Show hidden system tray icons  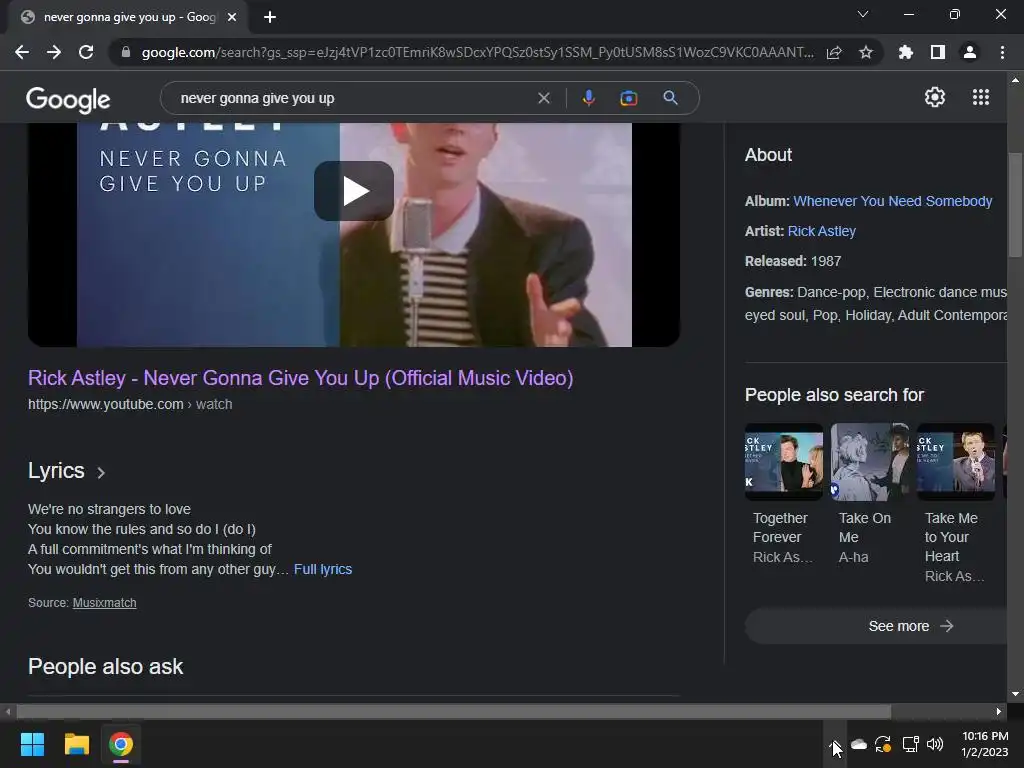pos(834,744)
